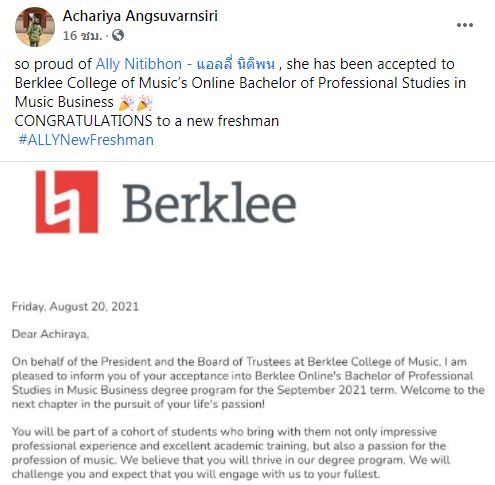This screenshot has height=485, width=495.
Task: Open Achariya Angsuvarnsiri's profile name link
Action: [x=140, y=16]
